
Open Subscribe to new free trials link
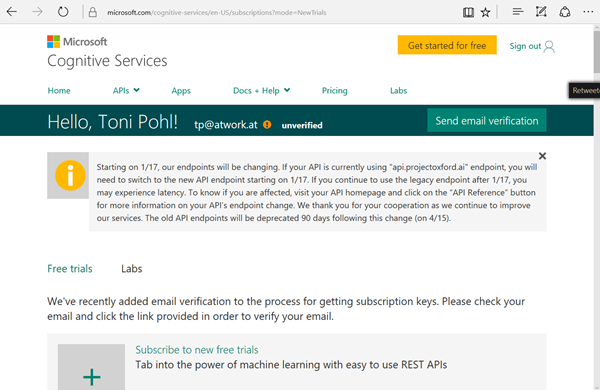coord(197,350)
